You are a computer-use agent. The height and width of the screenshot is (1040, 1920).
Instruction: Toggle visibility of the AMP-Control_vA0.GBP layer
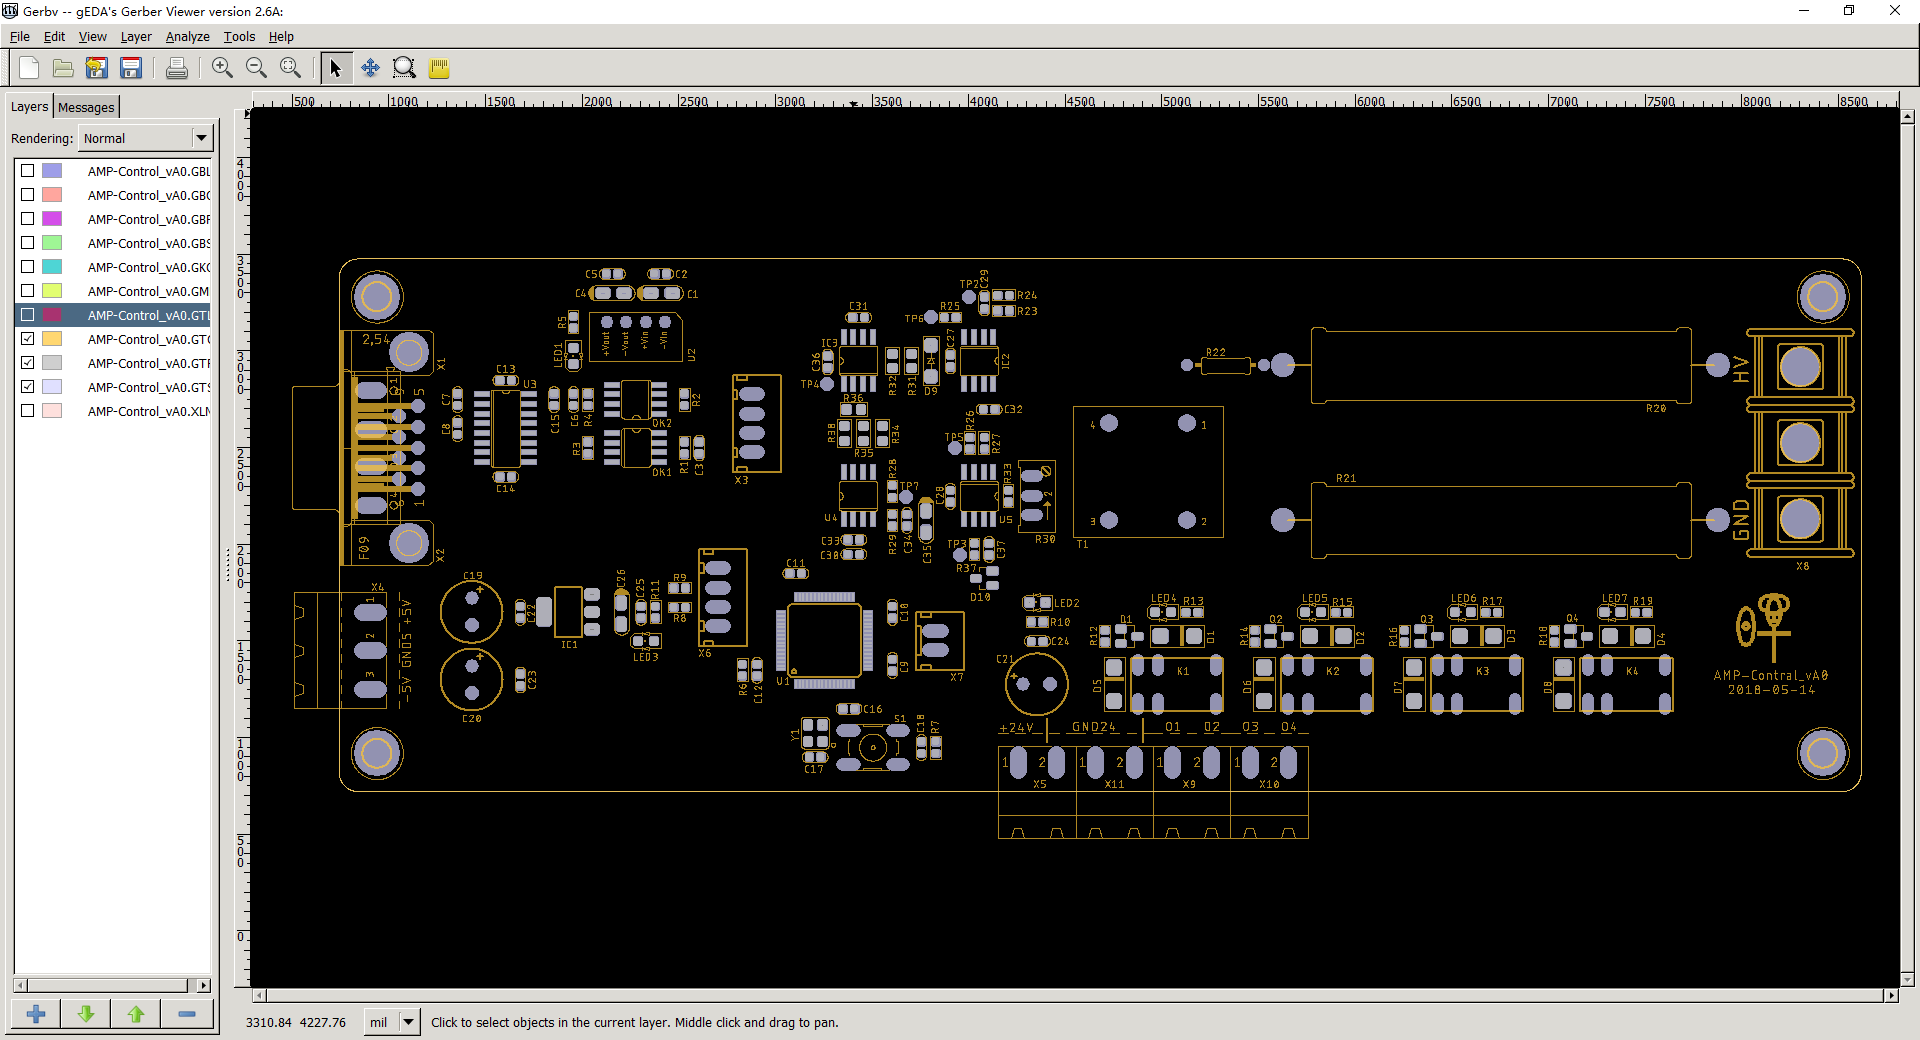(x=28, y=219)
